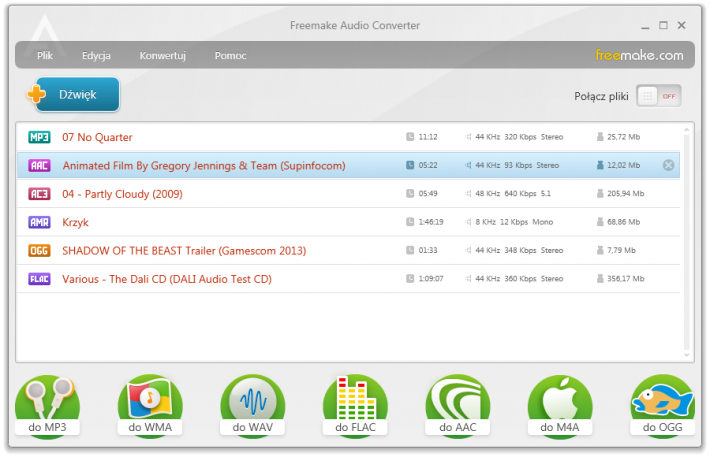The width and height of the screenshot is (710, 457).
Task: Open the Konwertuj menu
Action: point(163,56)
